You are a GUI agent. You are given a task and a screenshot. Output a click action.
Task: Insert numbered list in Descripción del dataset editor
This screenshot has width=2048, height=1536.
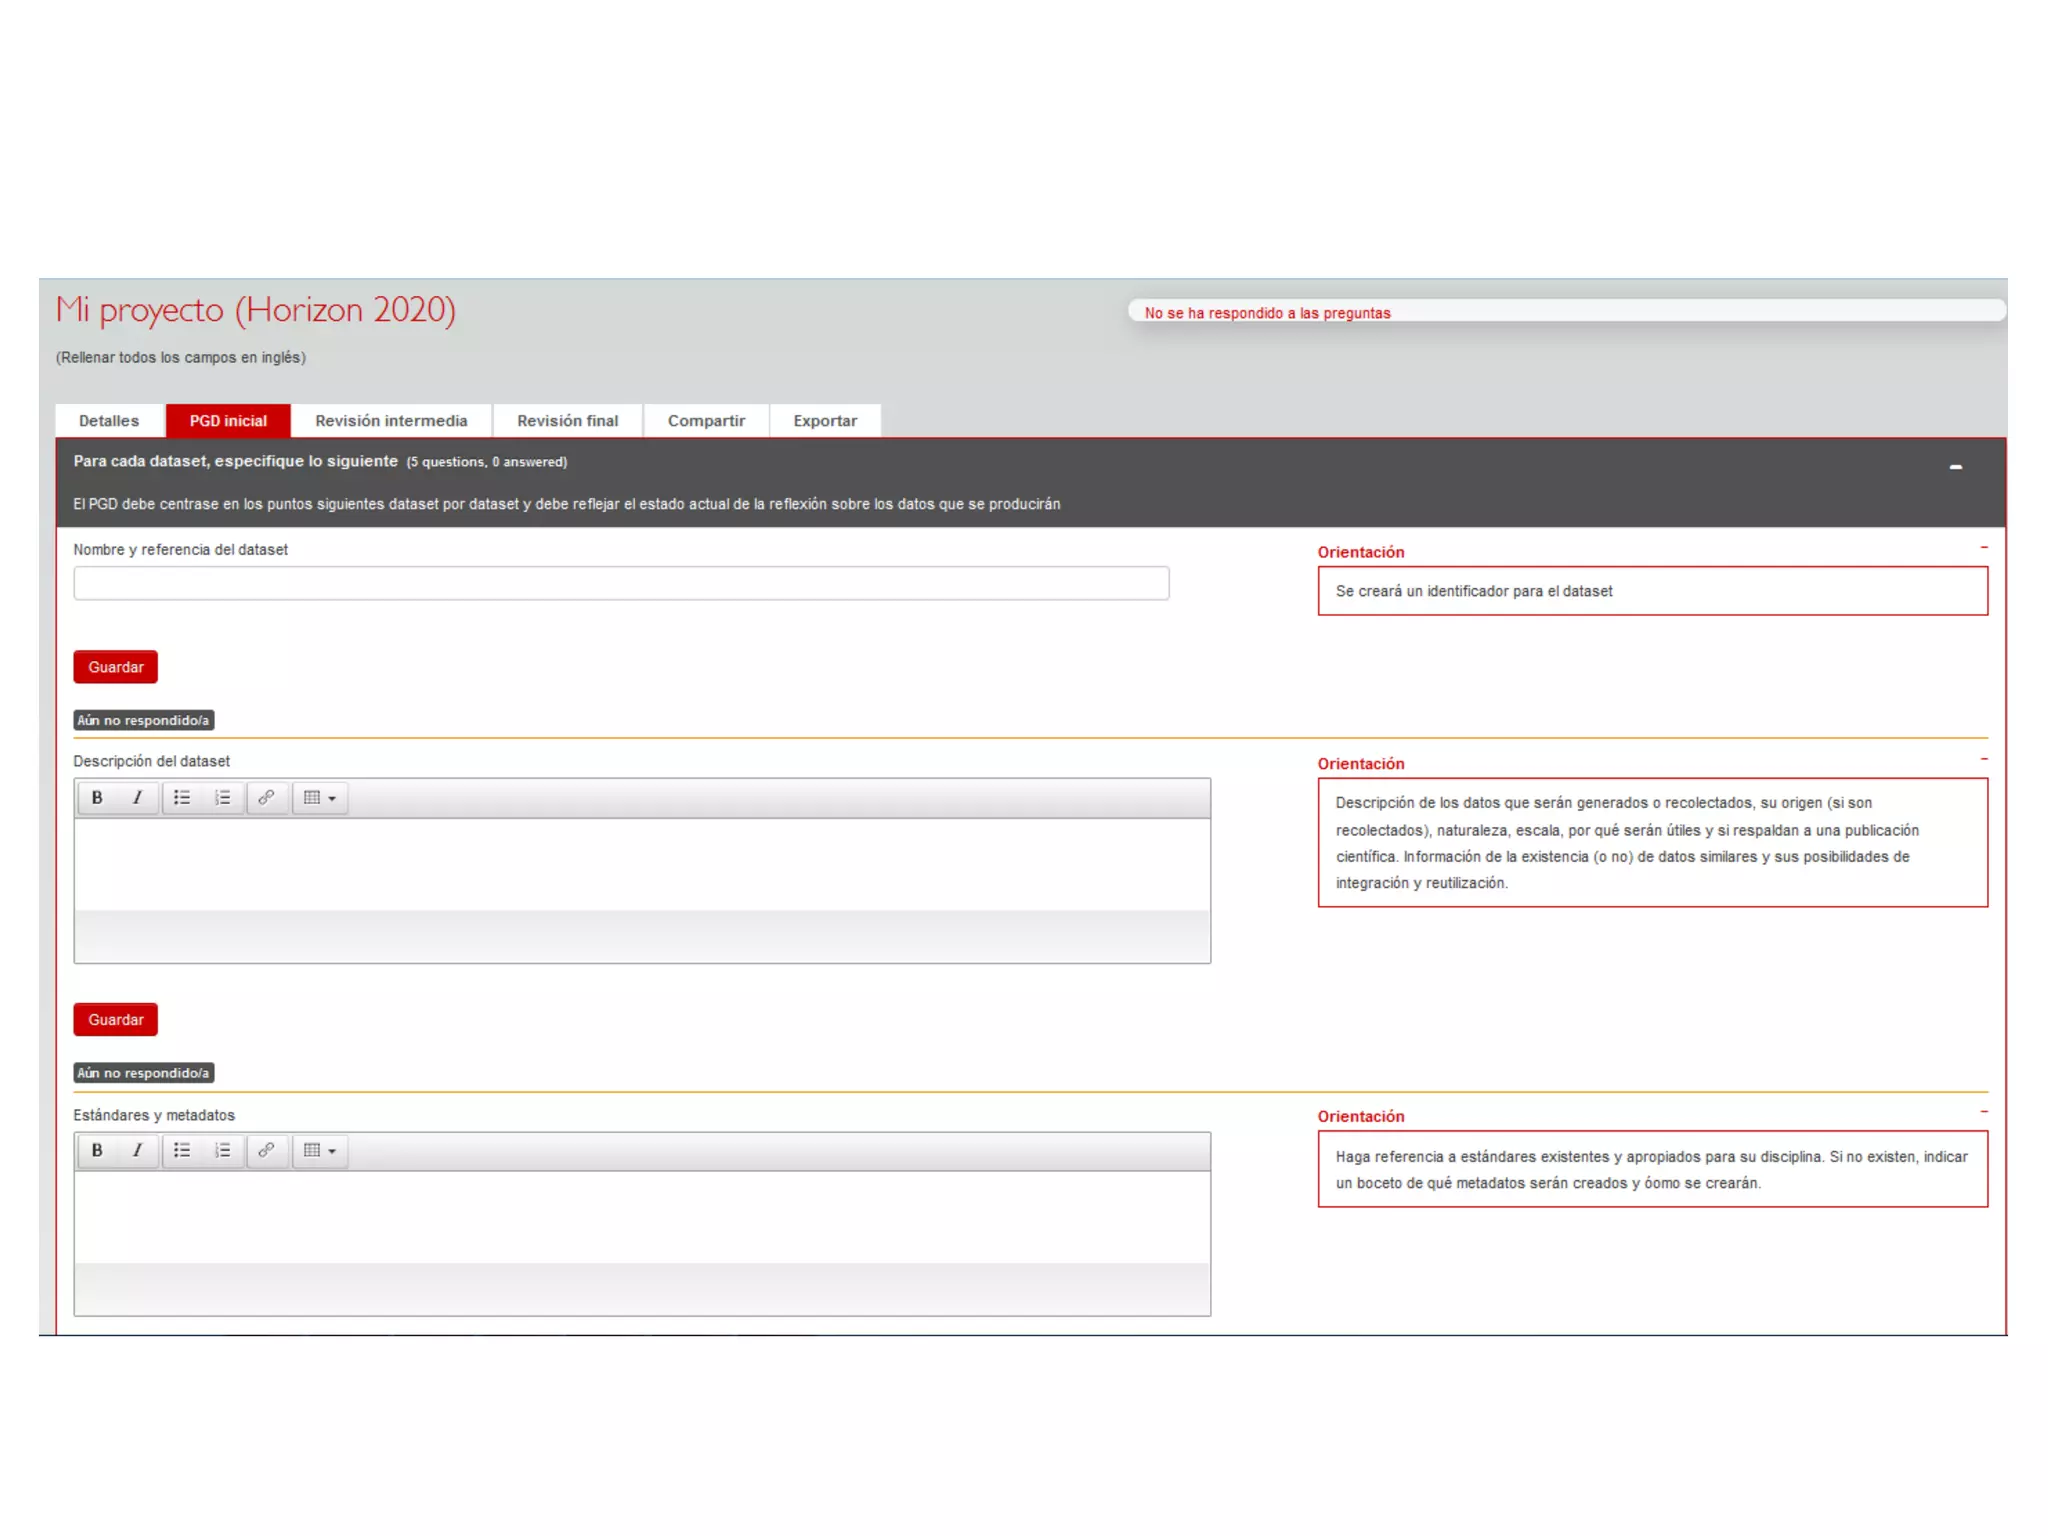coord(222,798)
